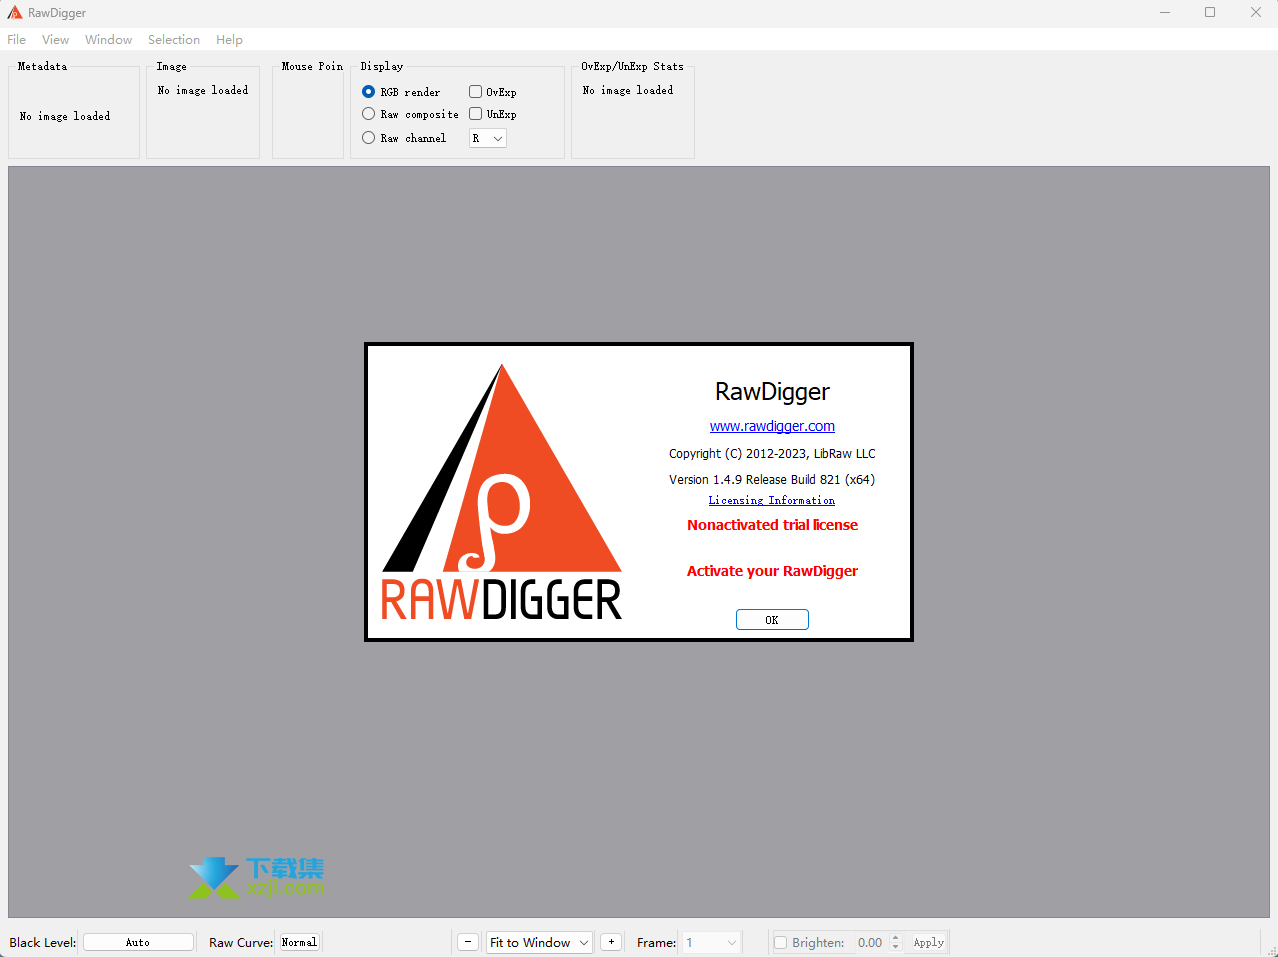Toggle the Brighten checkbox
The image size is (1278, 957).
[x=781, y=942]
